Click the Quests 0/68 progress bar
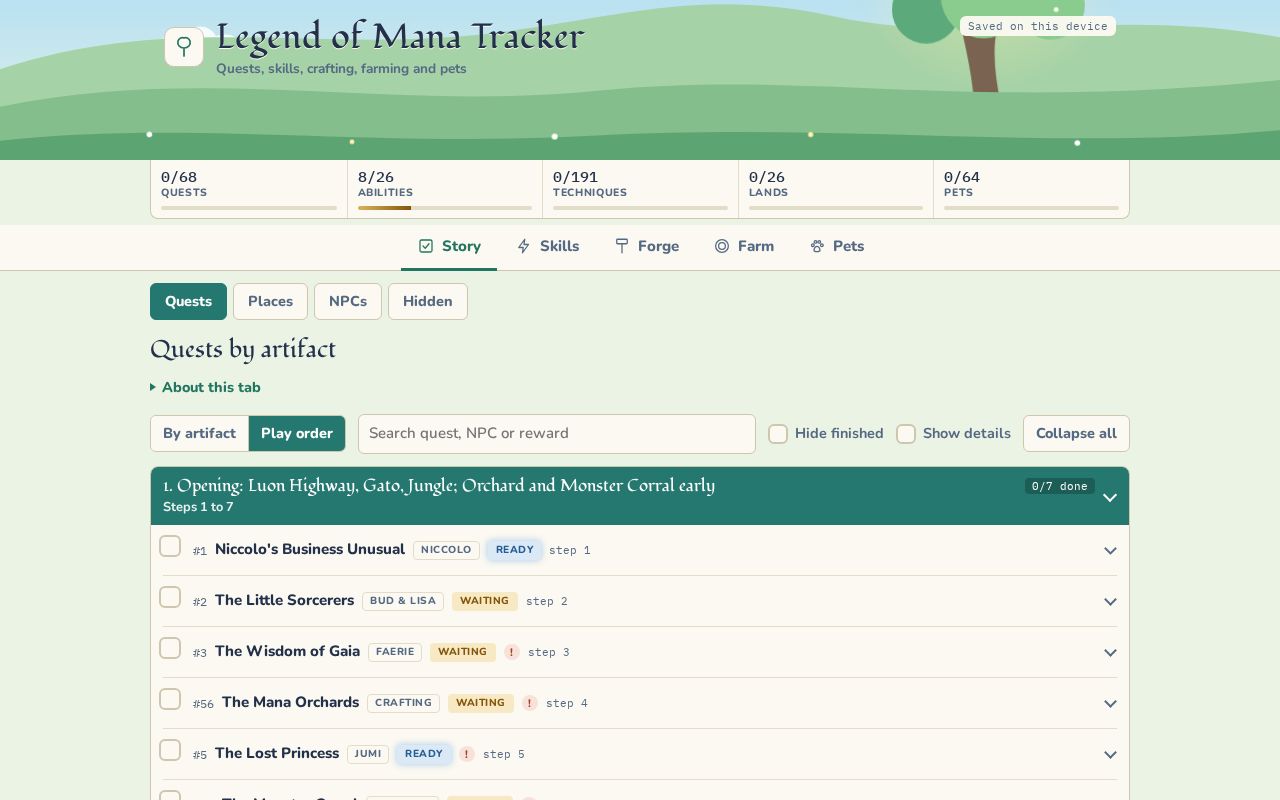 249,208
